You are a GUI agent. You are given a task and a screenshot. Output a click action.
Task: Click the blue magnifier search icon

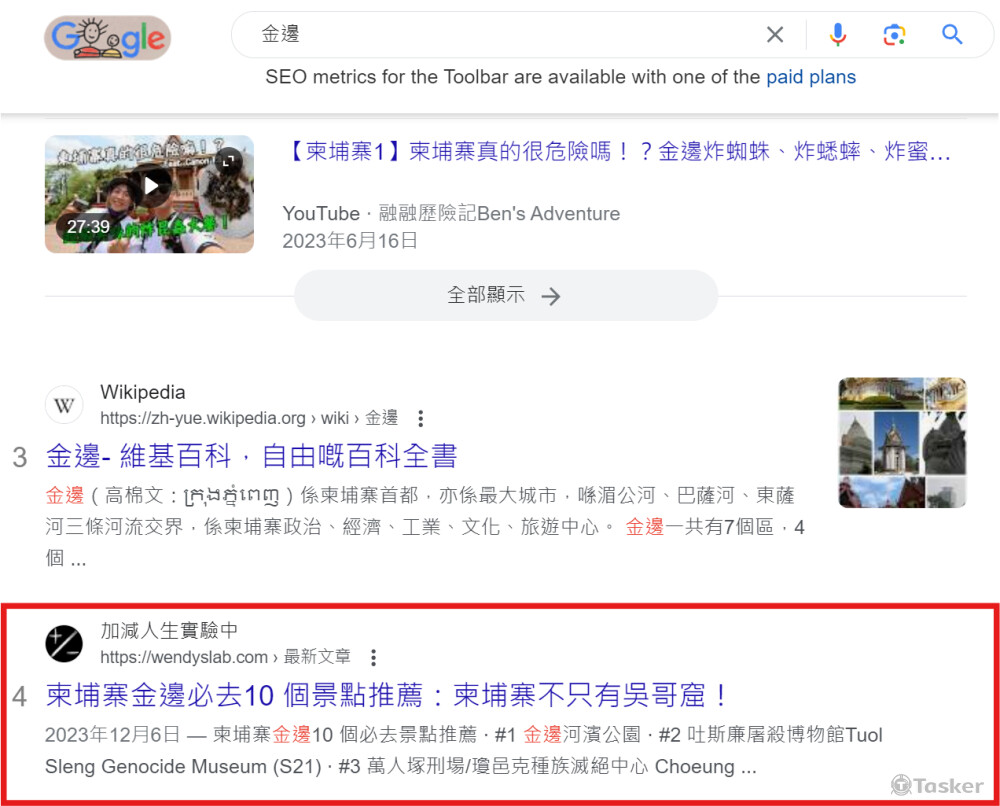point(952,34)
